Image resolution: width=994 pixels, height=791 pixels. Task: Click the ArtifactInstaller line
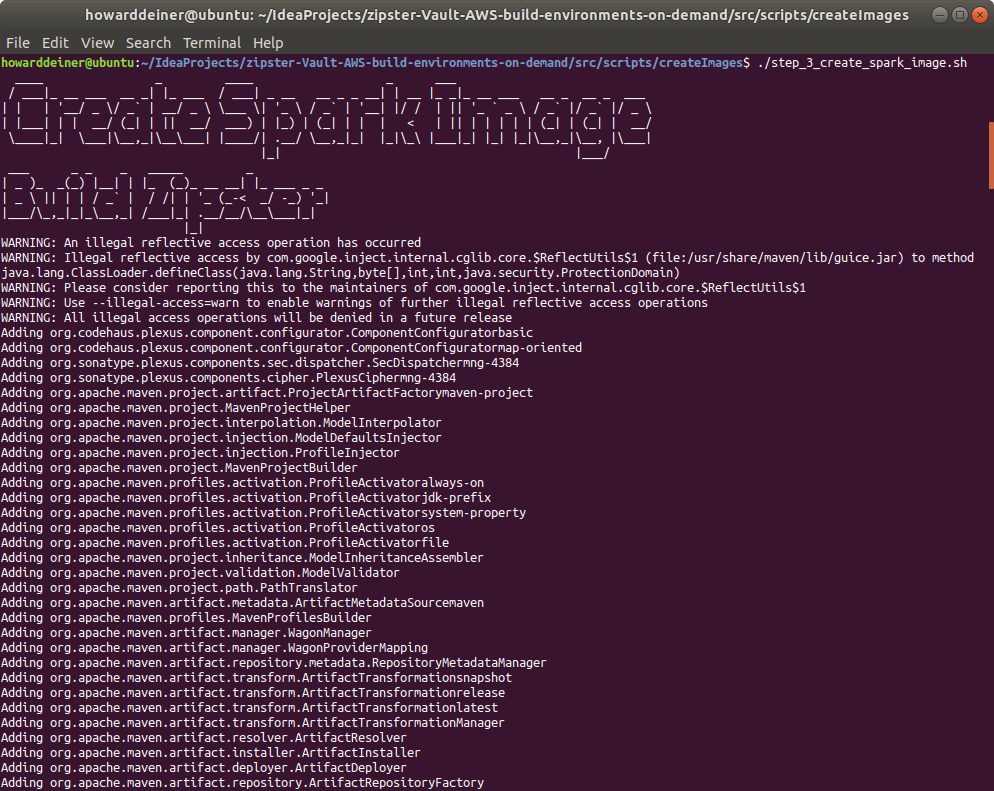pos(210,753)
